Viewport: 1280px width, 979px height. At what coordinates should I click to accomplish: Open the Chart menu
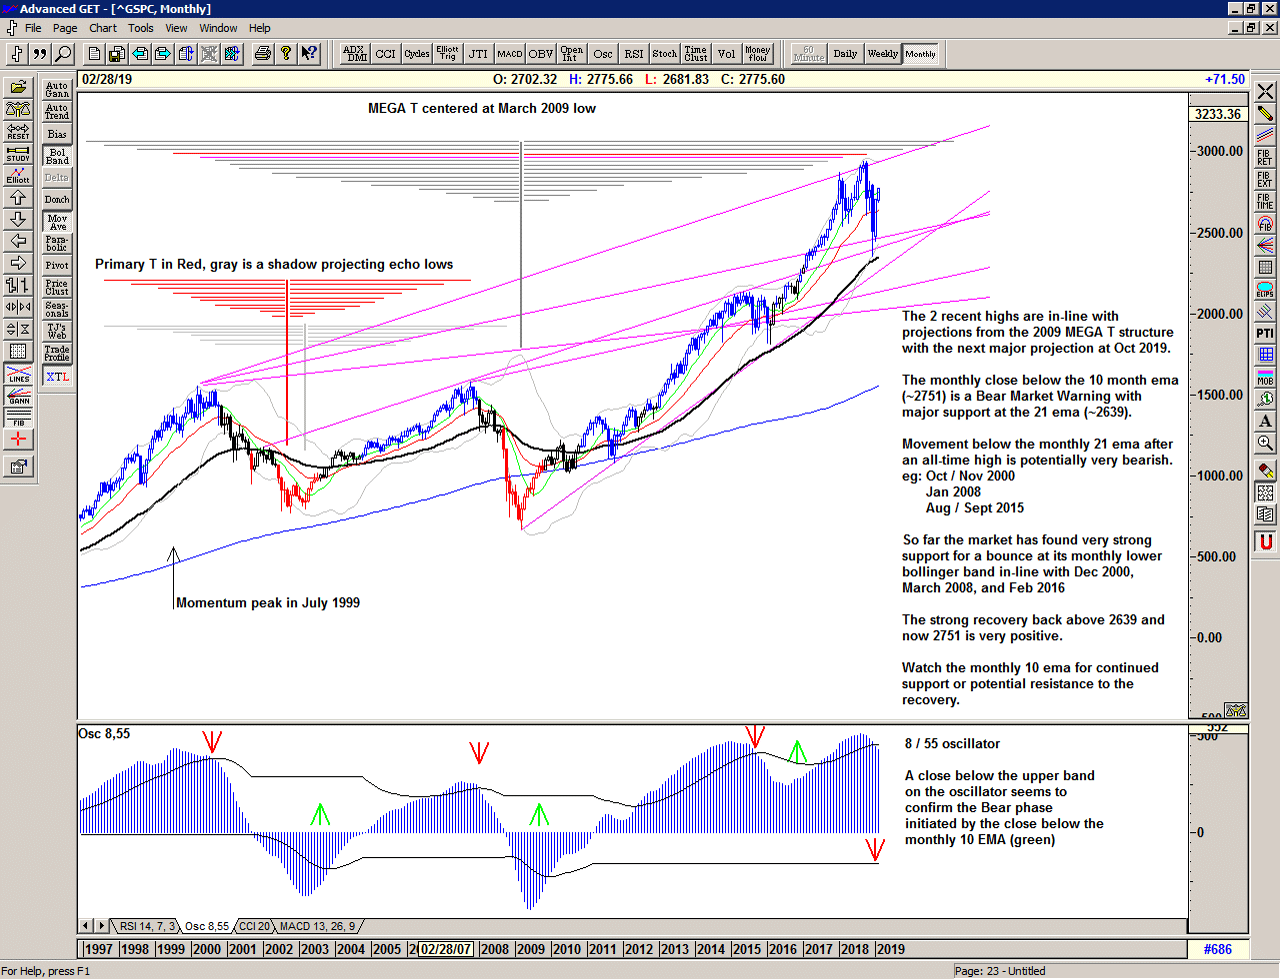click(103, 28)
